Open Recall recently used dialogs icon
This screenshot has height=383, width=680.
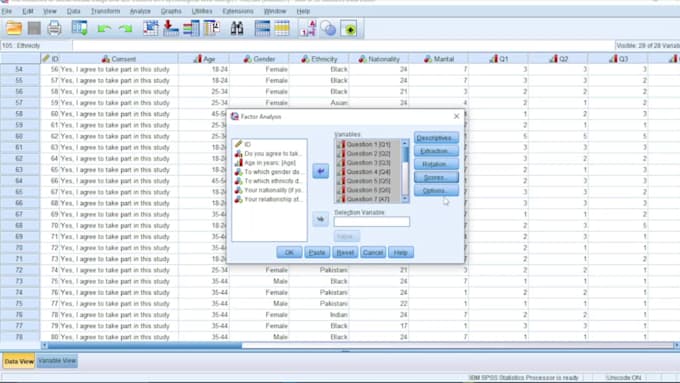[80, 29]
